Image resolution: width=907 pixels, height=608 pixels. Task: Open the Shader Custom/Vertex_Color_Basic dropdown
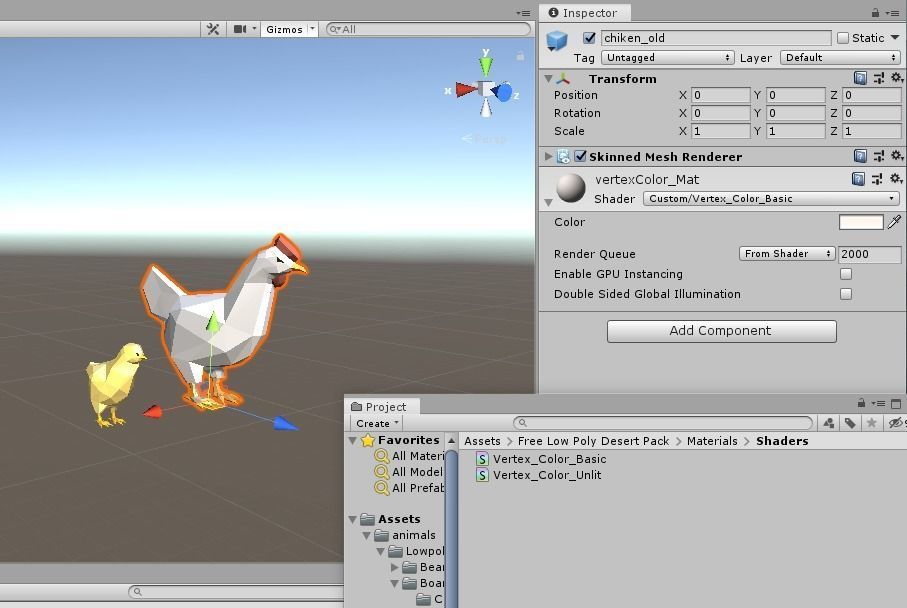(x=771, y=198)
